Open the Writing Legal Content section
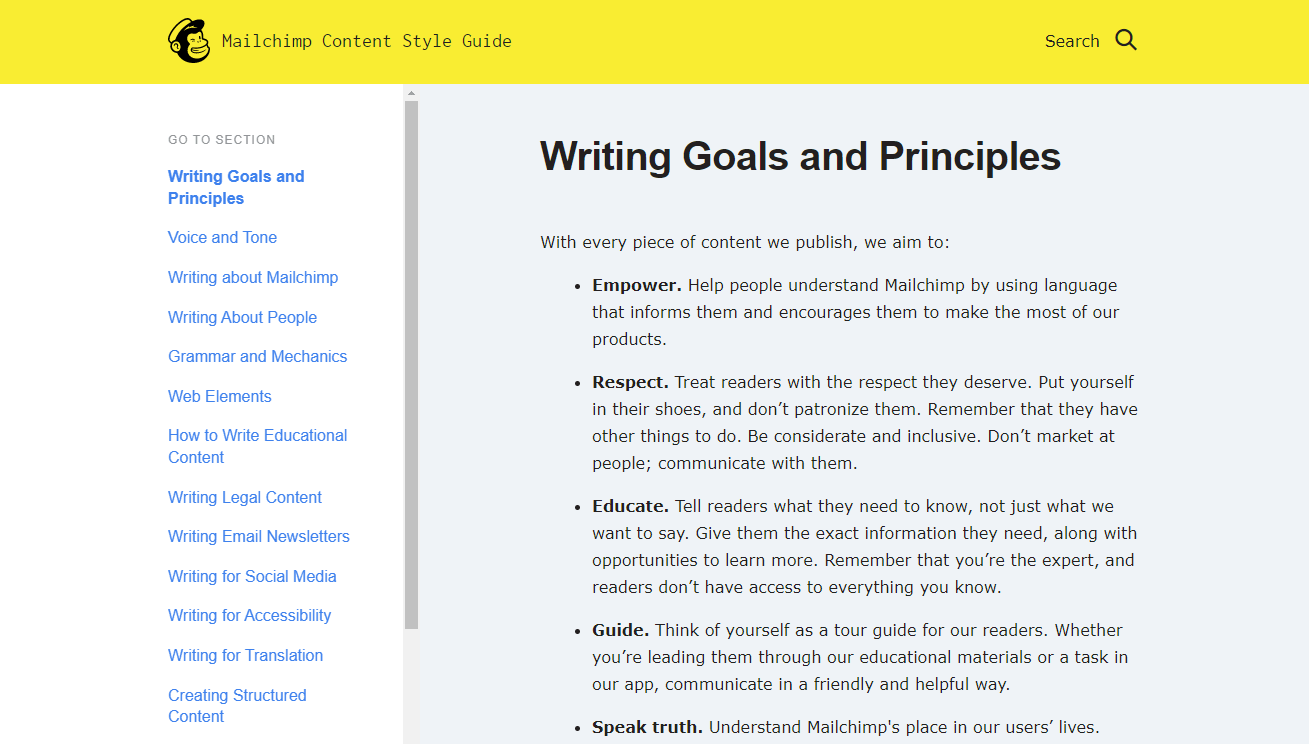 tap(244, 497)
